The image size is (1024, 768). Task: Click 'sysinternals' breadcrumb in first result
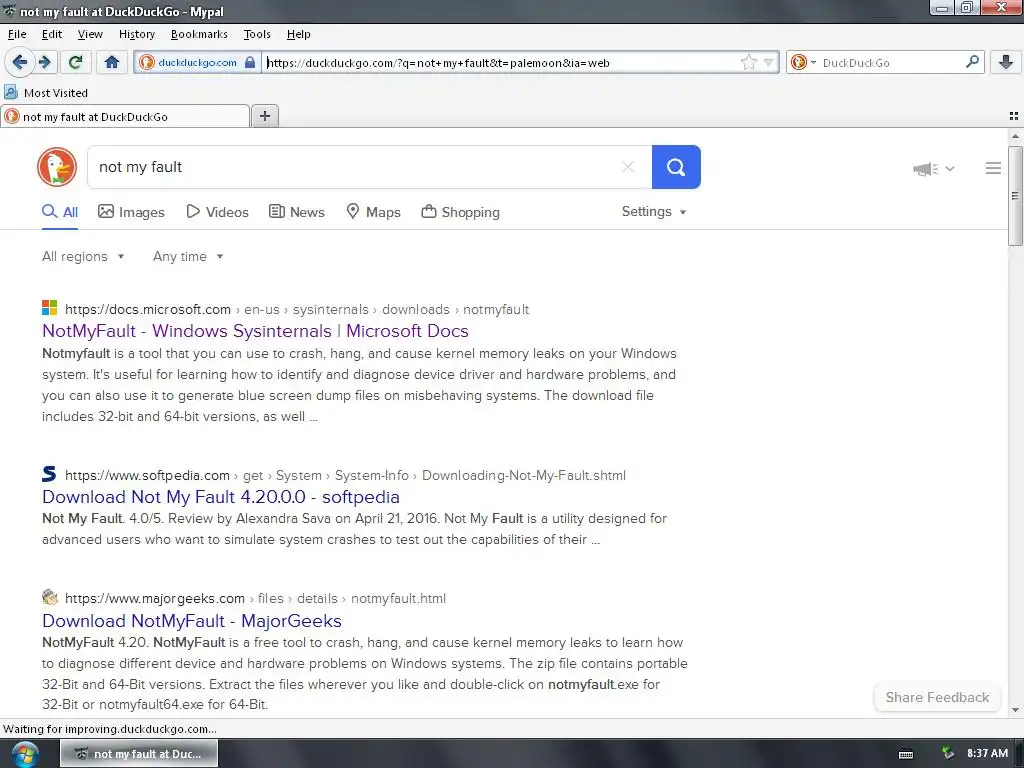330,309
